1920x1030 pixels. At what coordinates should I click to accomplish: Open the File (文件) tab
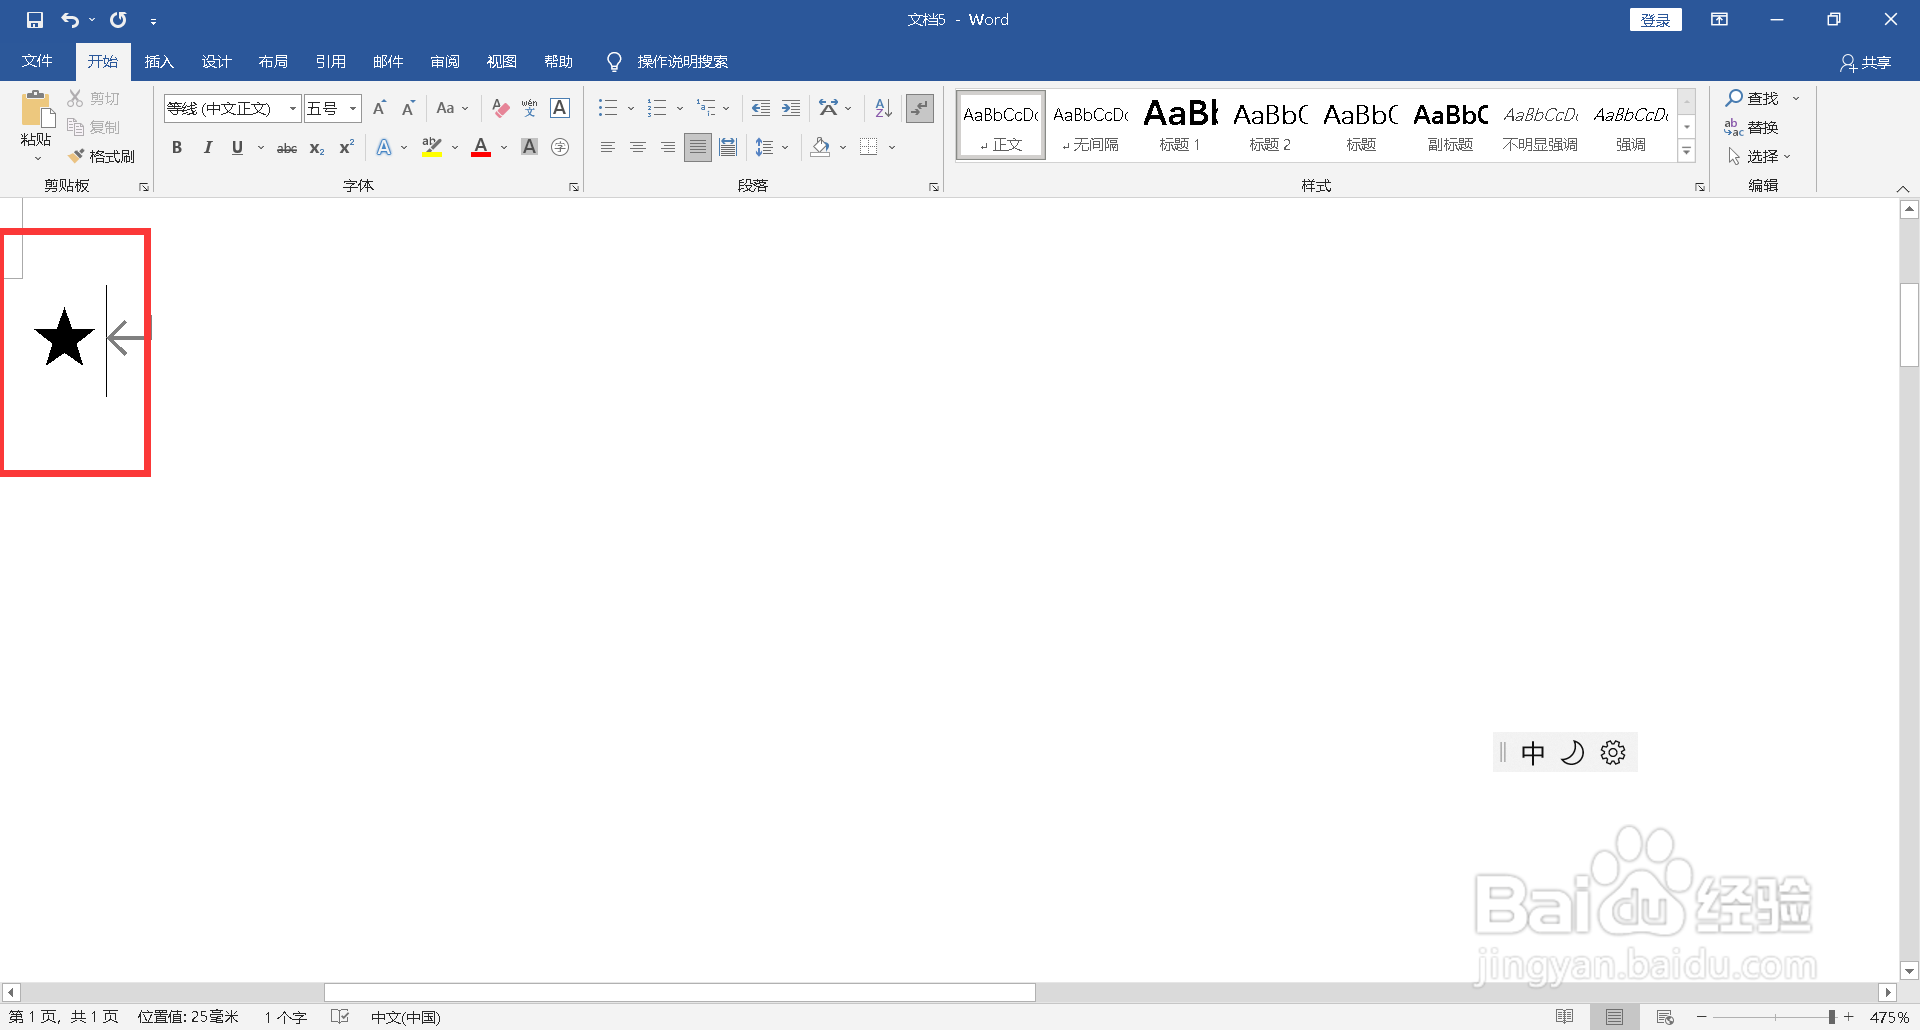(x=37, y=62)
